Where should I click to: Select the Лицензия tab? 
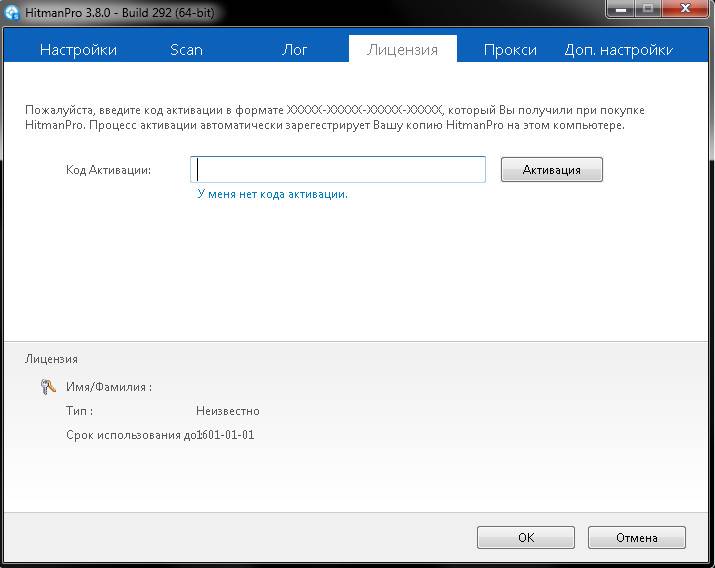coord(402,49)
